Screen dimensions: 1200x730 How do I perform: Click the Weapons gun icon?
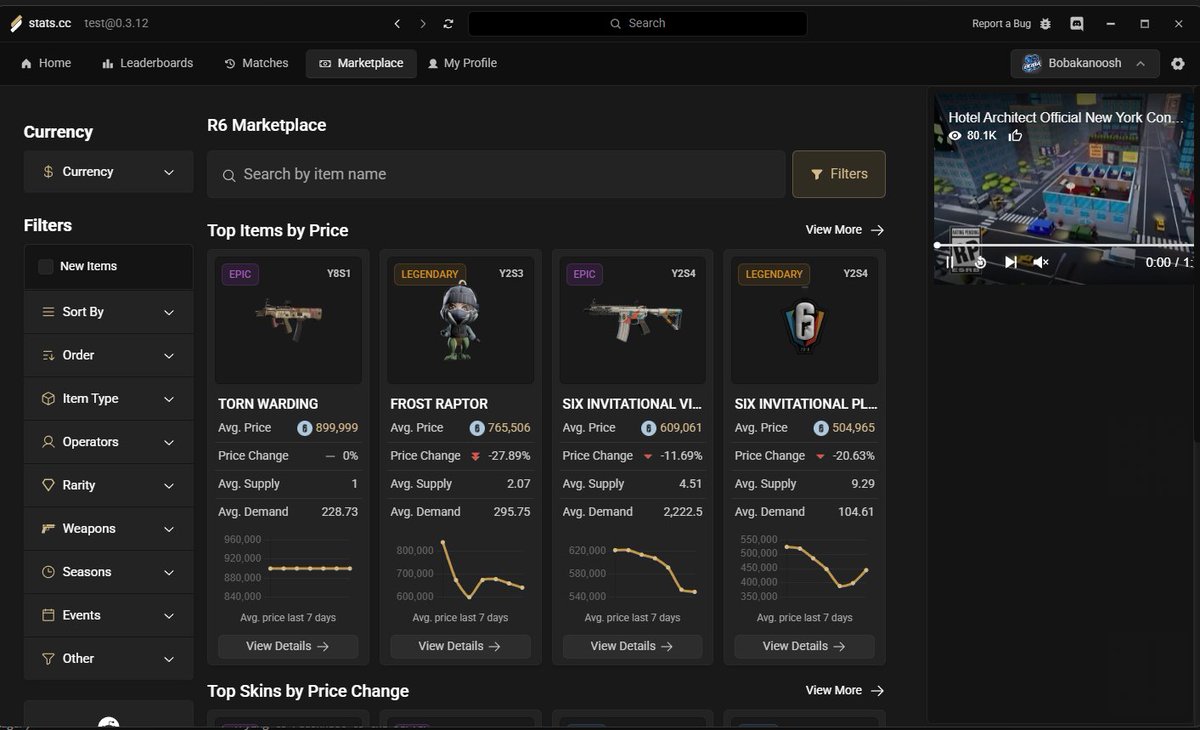click(x=48, y=528)
